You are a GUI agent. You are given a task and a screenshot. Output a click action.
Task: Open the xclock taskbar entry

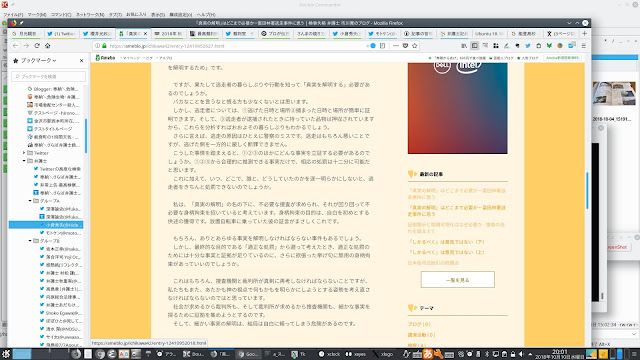tap(330, 354)
